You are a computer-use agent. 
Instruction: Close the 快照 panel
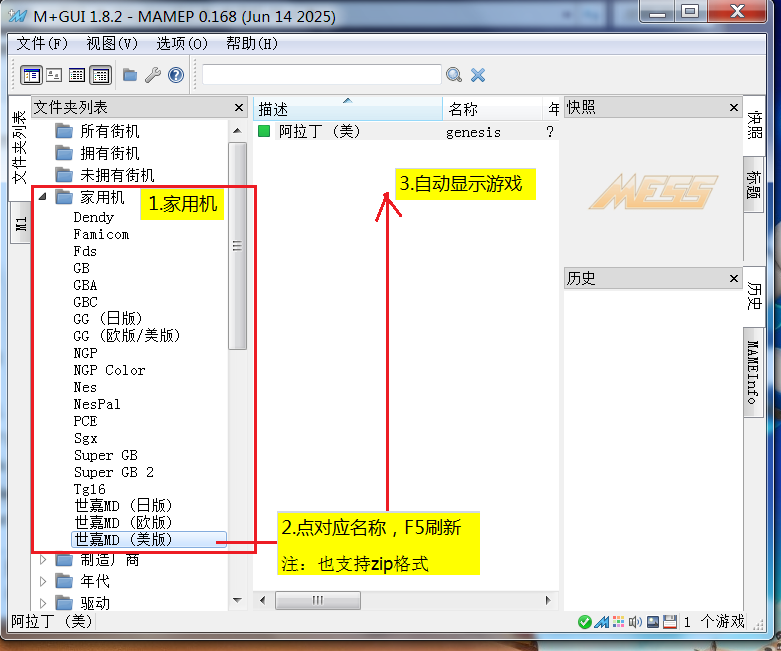pyautogui.click(x=734, y=108)
